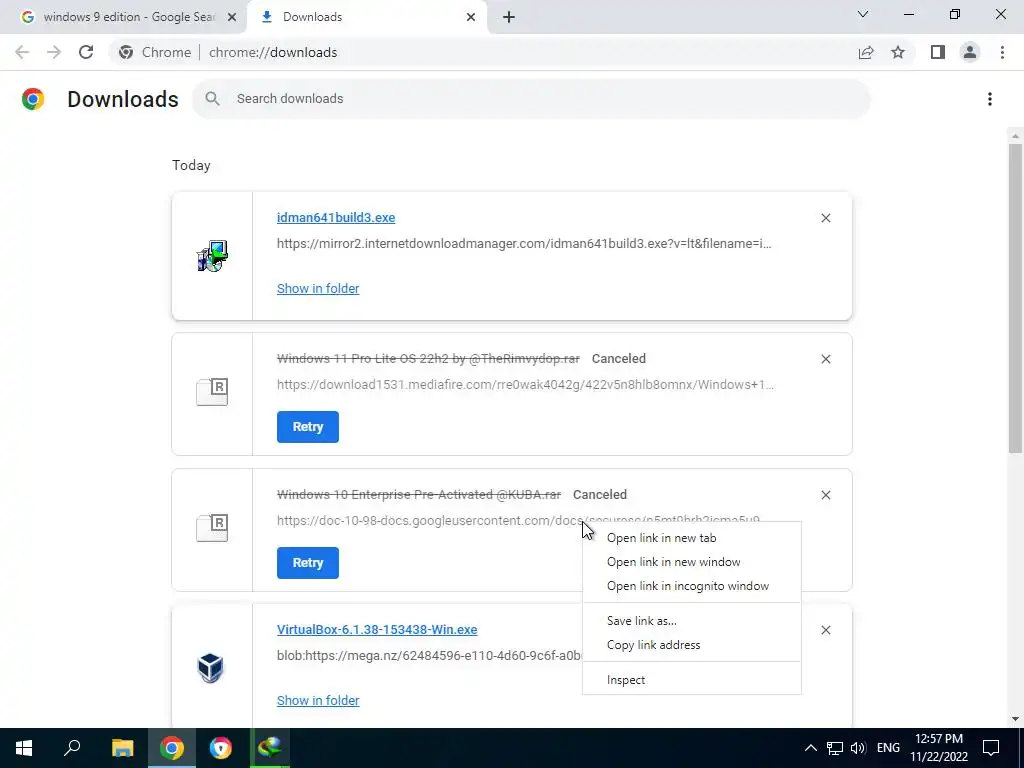Open the volume control in tray
The width and height of the screenshot is (1024, 768).
[x=858, y=748]
